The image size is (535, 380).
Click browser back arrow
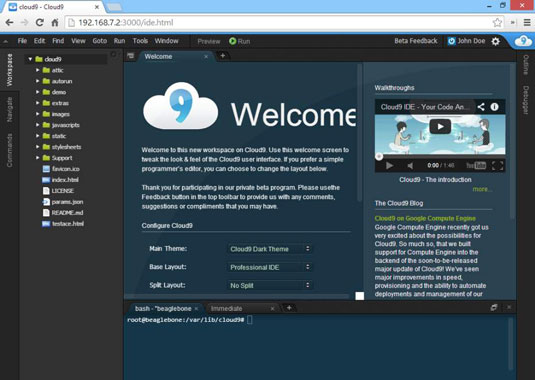tap(9, 23)
